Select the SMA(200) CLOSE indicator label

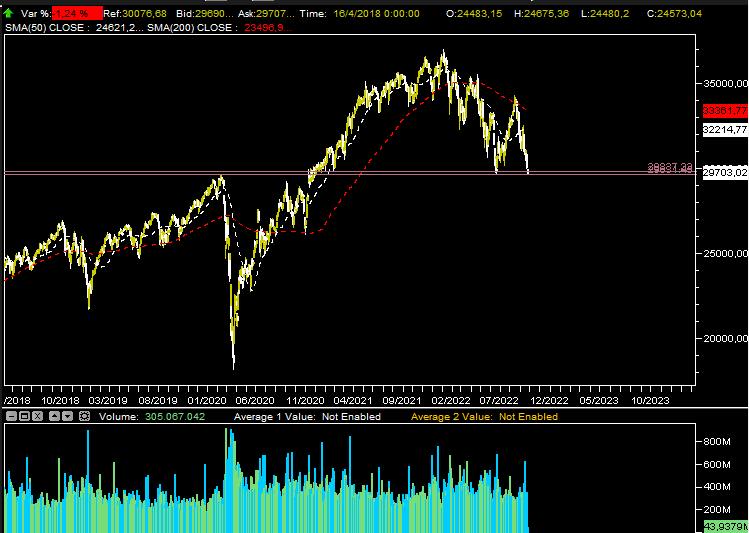coord(193,28)
